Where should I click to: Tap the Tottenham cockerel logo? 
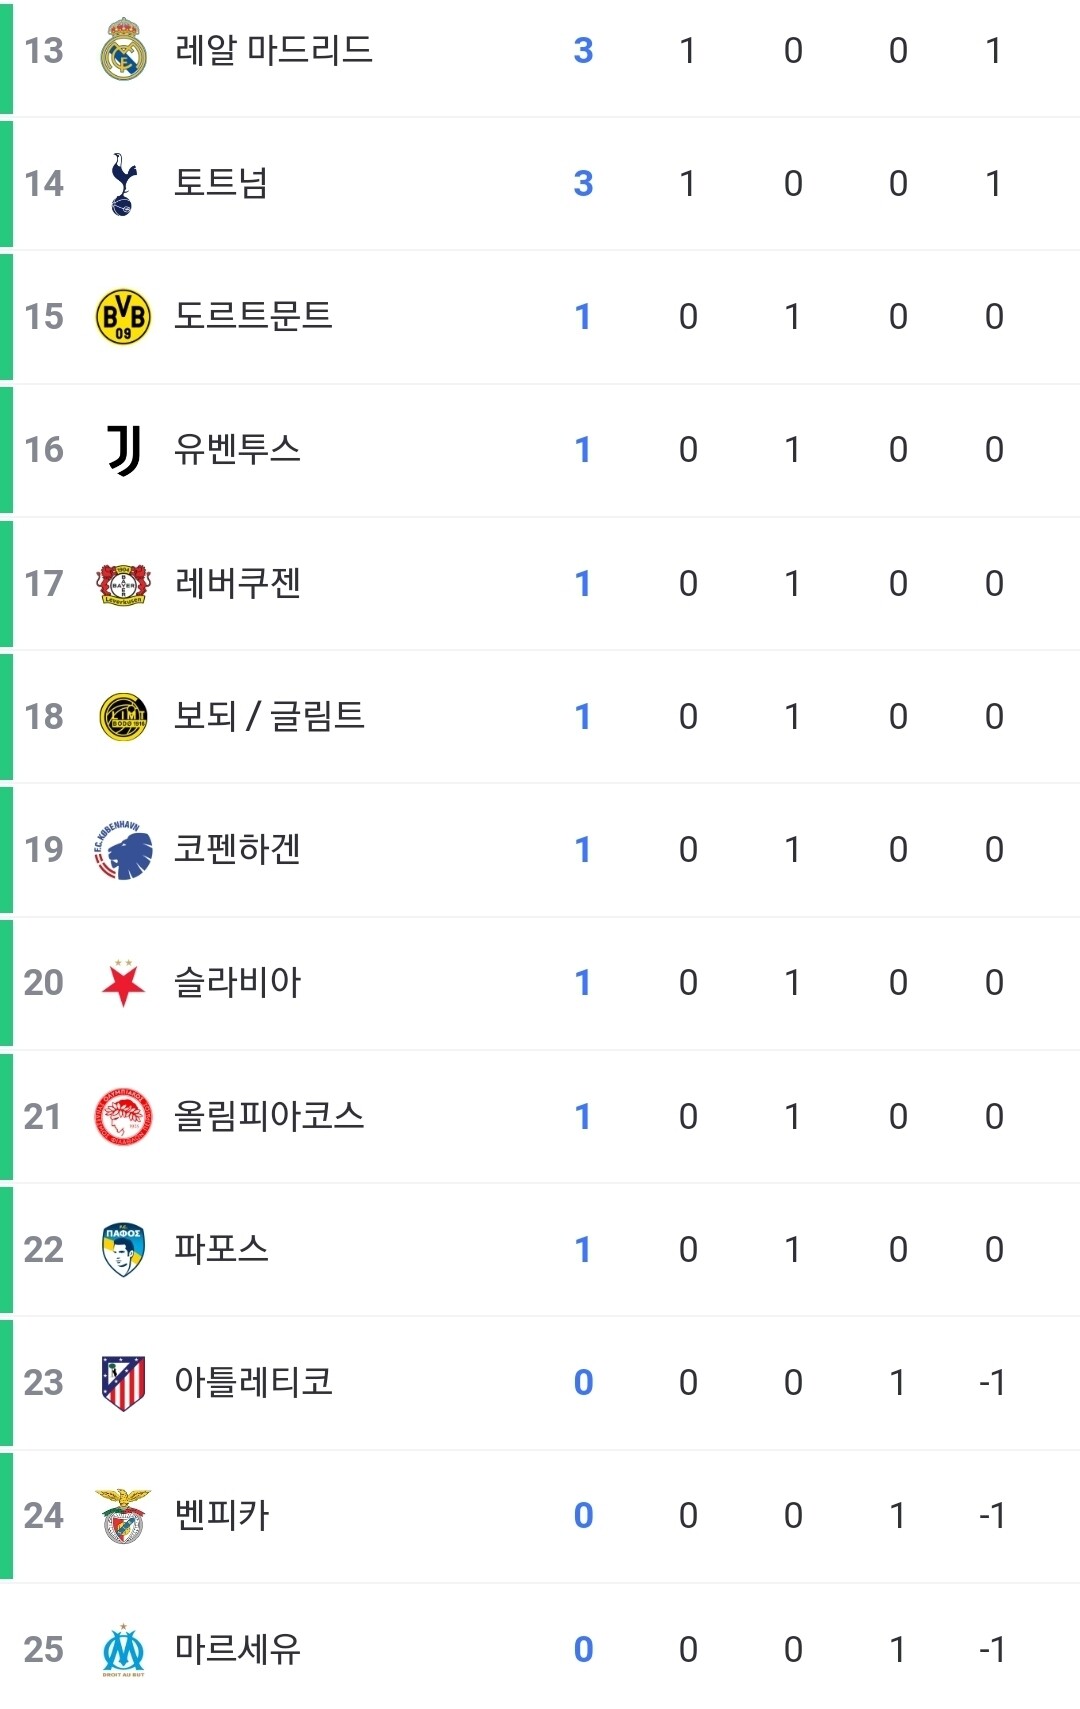pyautogui.click(x=122, y=184)
